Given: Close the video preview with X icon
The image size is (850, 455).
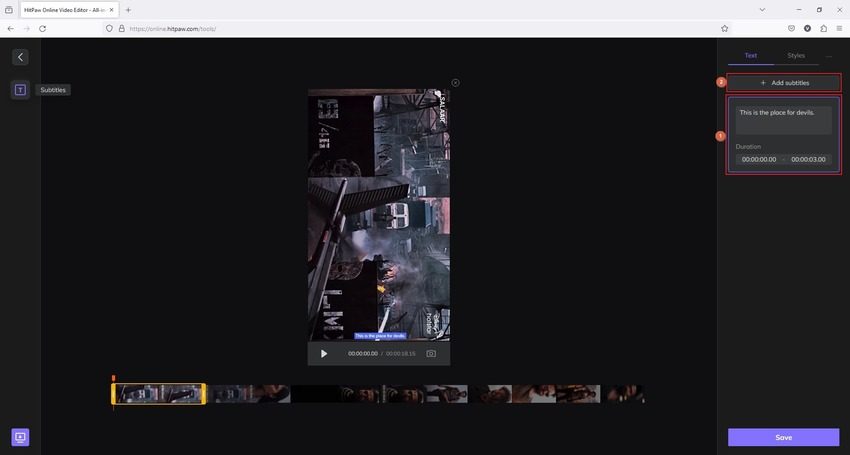Looking at the screenshot, I should [455, 83].
